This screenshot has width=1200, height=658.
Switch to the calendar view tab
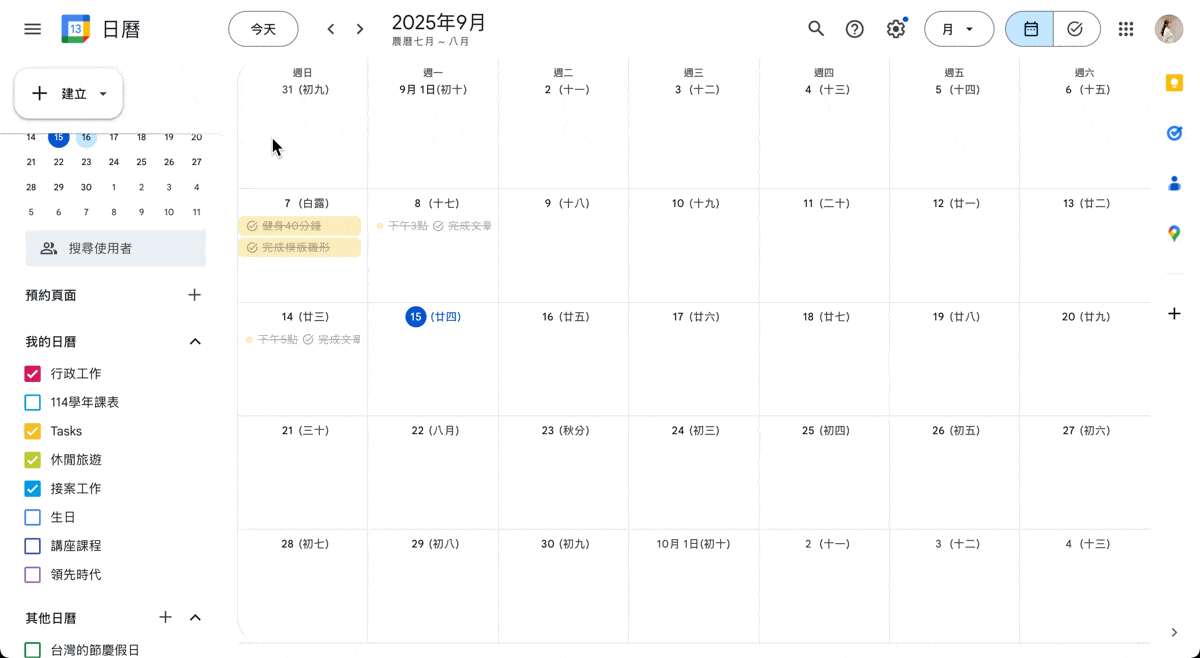pos(1030,29)
